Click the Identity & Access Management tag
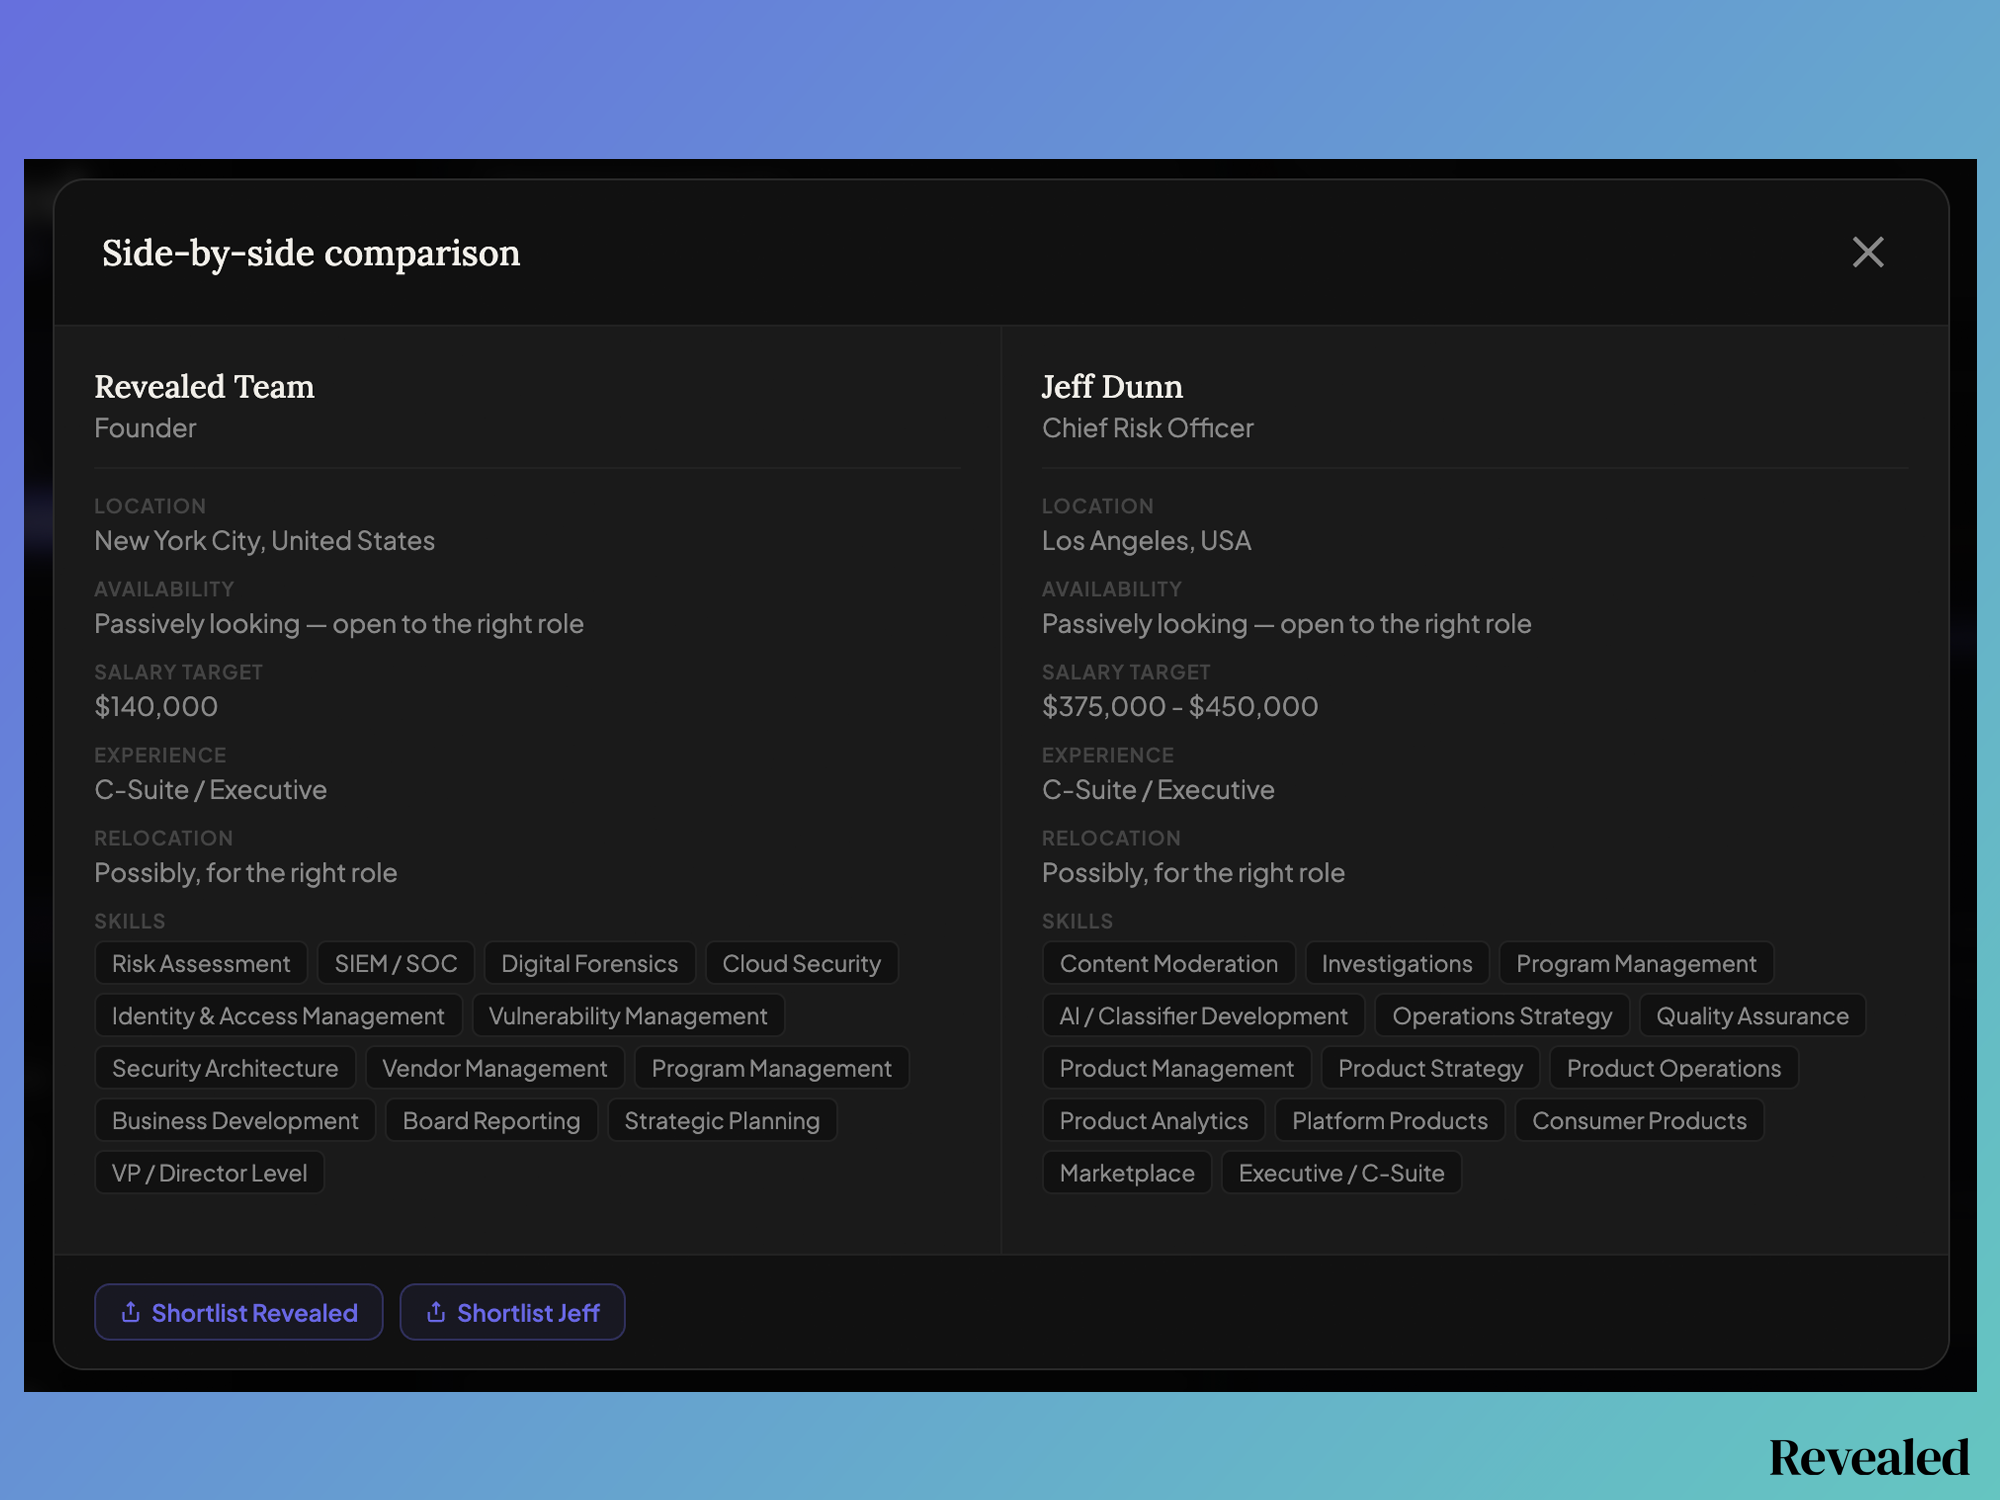The width and height of the screenshot is (2000, 1500). coord(278,1016)
